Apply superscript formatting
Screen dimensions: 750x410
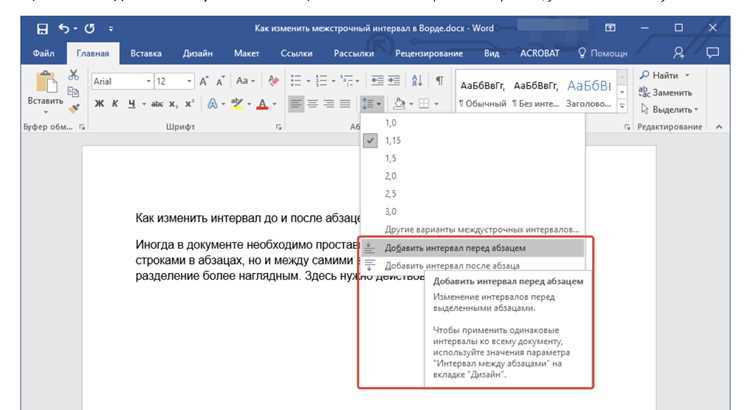click(x=189, y=104)
